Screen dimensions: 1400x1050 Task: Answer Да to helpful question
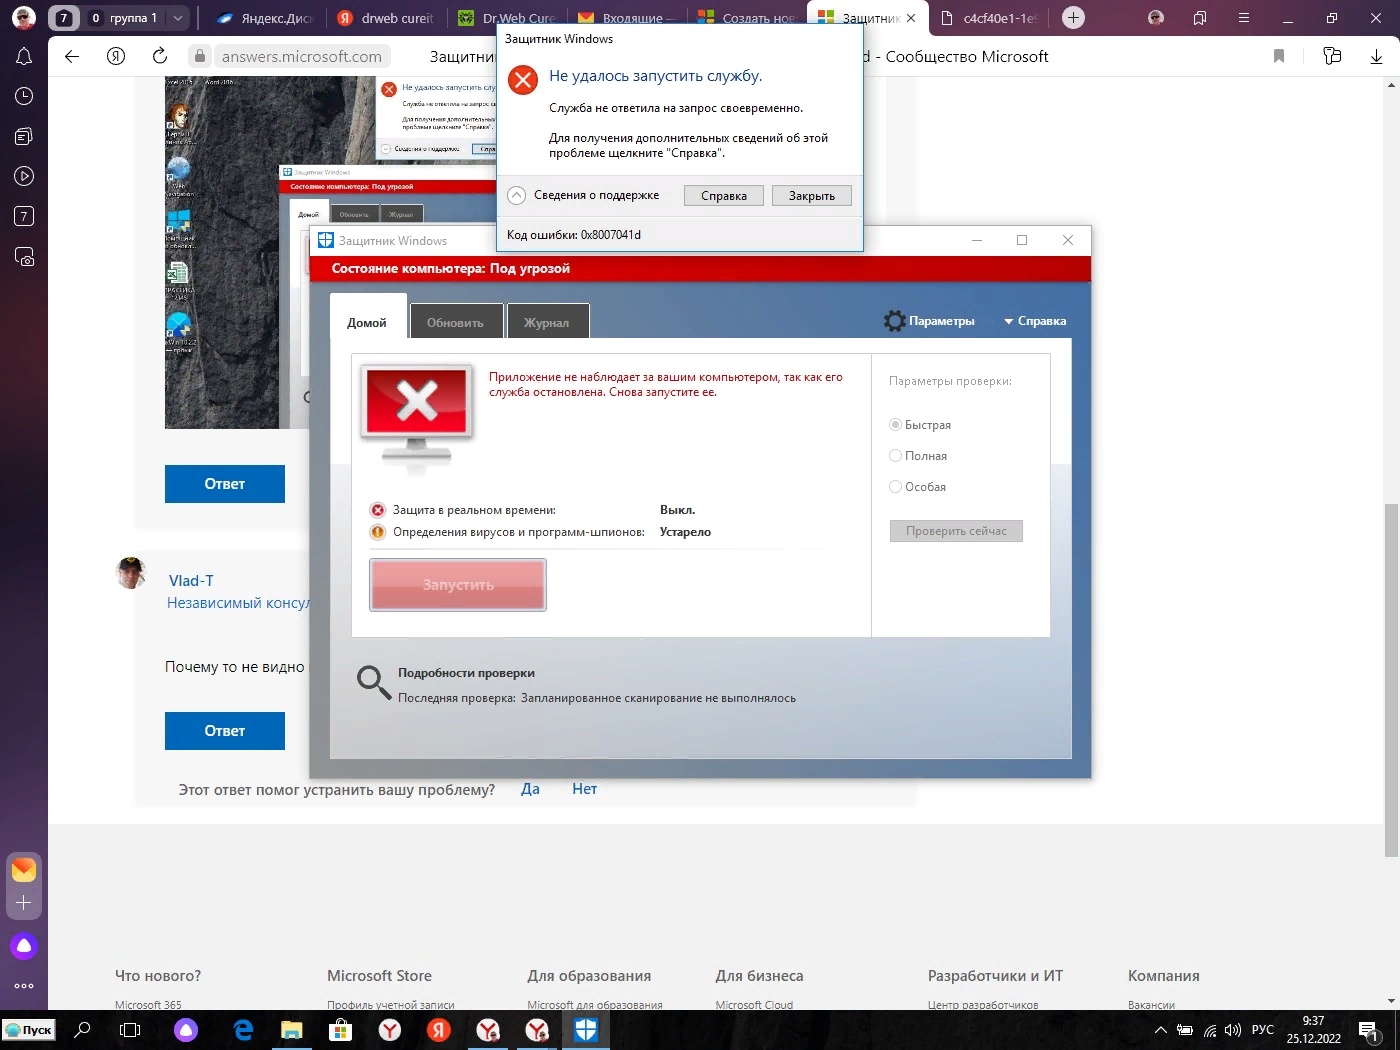point(530,789)
